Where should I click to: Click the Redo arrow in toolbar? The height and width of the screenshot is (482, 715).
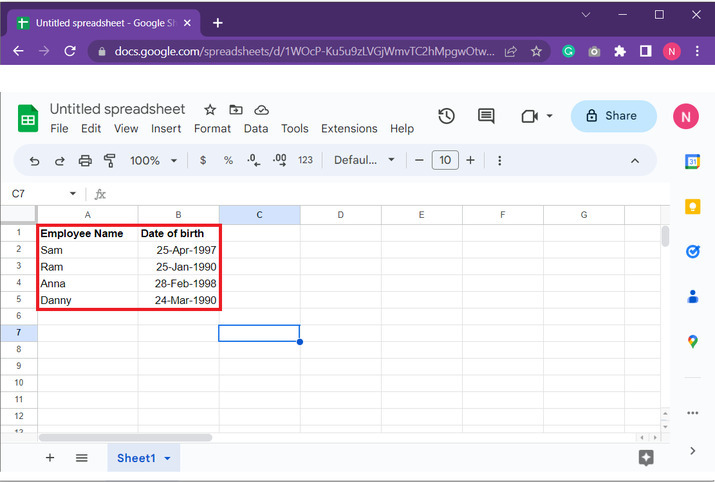[60, 161]
